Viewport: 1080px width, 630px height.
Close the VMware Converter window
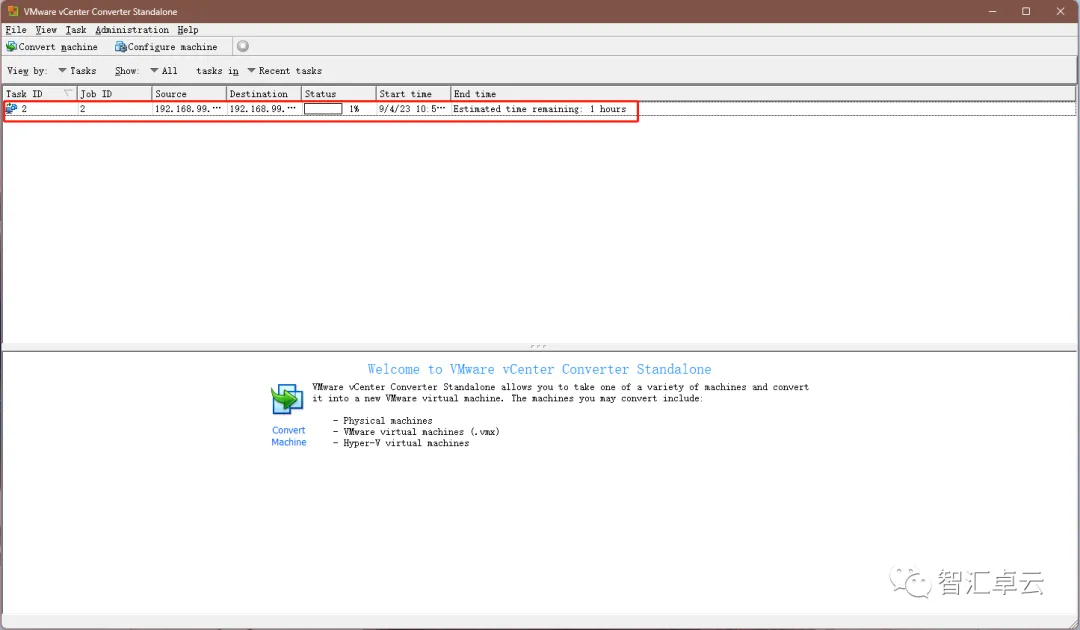tap(1060, 11)
